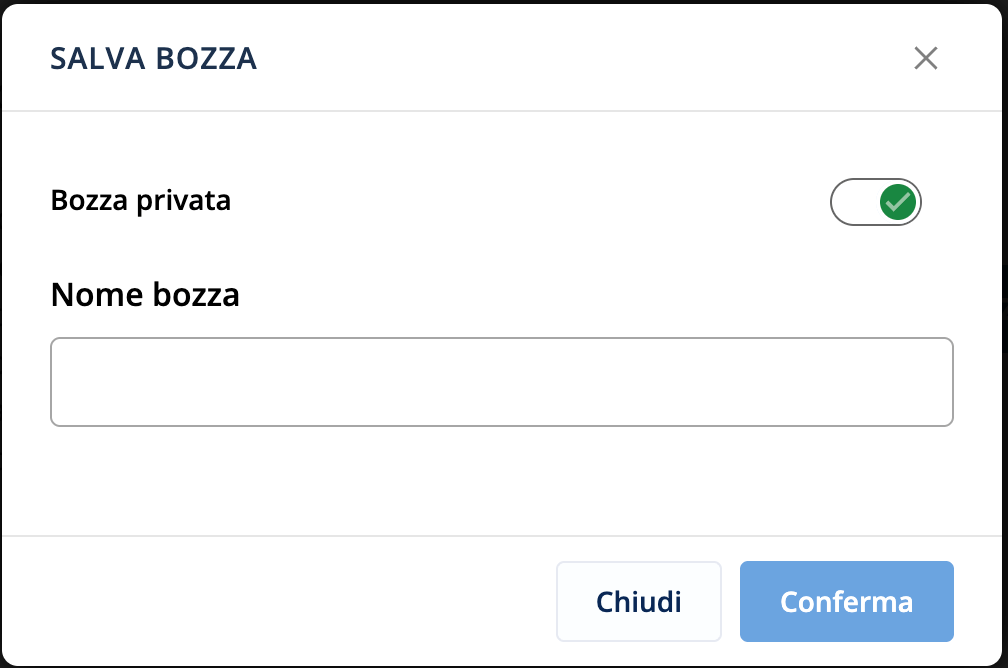Close the Salva Bozza dialog with X

[926, 58]
